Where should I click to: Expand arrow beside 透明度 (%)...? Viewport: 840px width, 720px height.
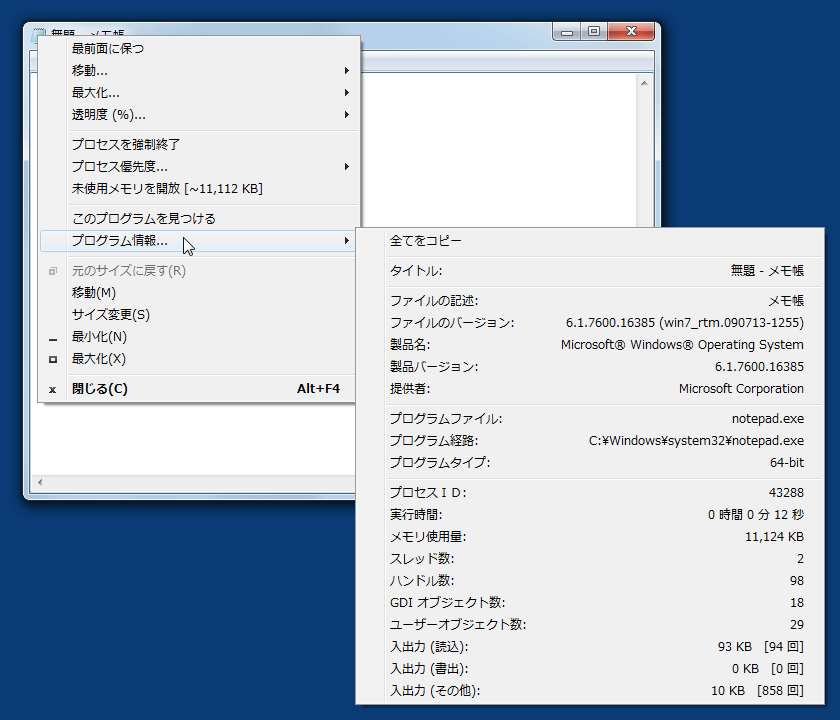coord(347,115)
